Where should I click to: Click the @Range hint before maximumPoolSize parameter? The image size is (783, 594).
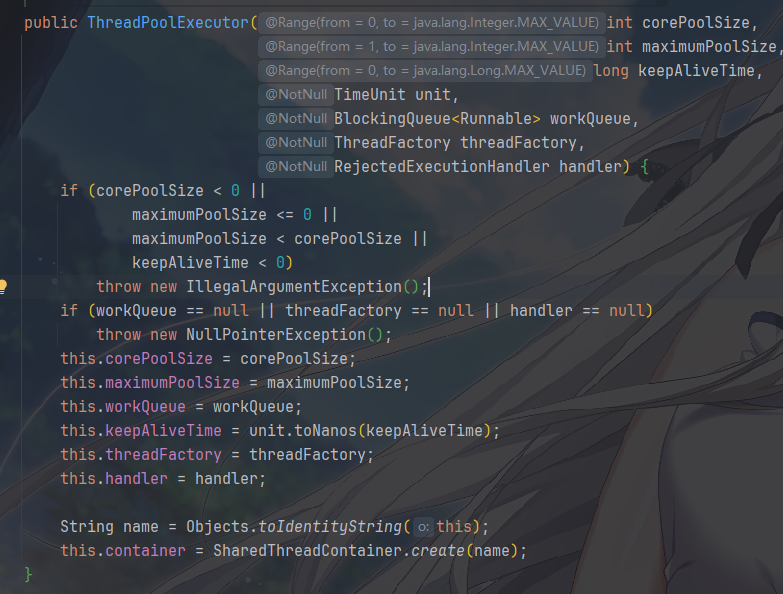pyautogui.click(x=432, y=46)
